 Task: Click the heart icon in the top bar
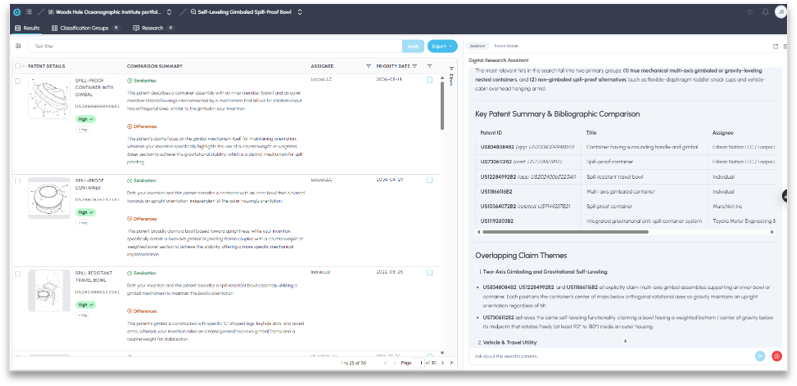click(x=750, y=12)
